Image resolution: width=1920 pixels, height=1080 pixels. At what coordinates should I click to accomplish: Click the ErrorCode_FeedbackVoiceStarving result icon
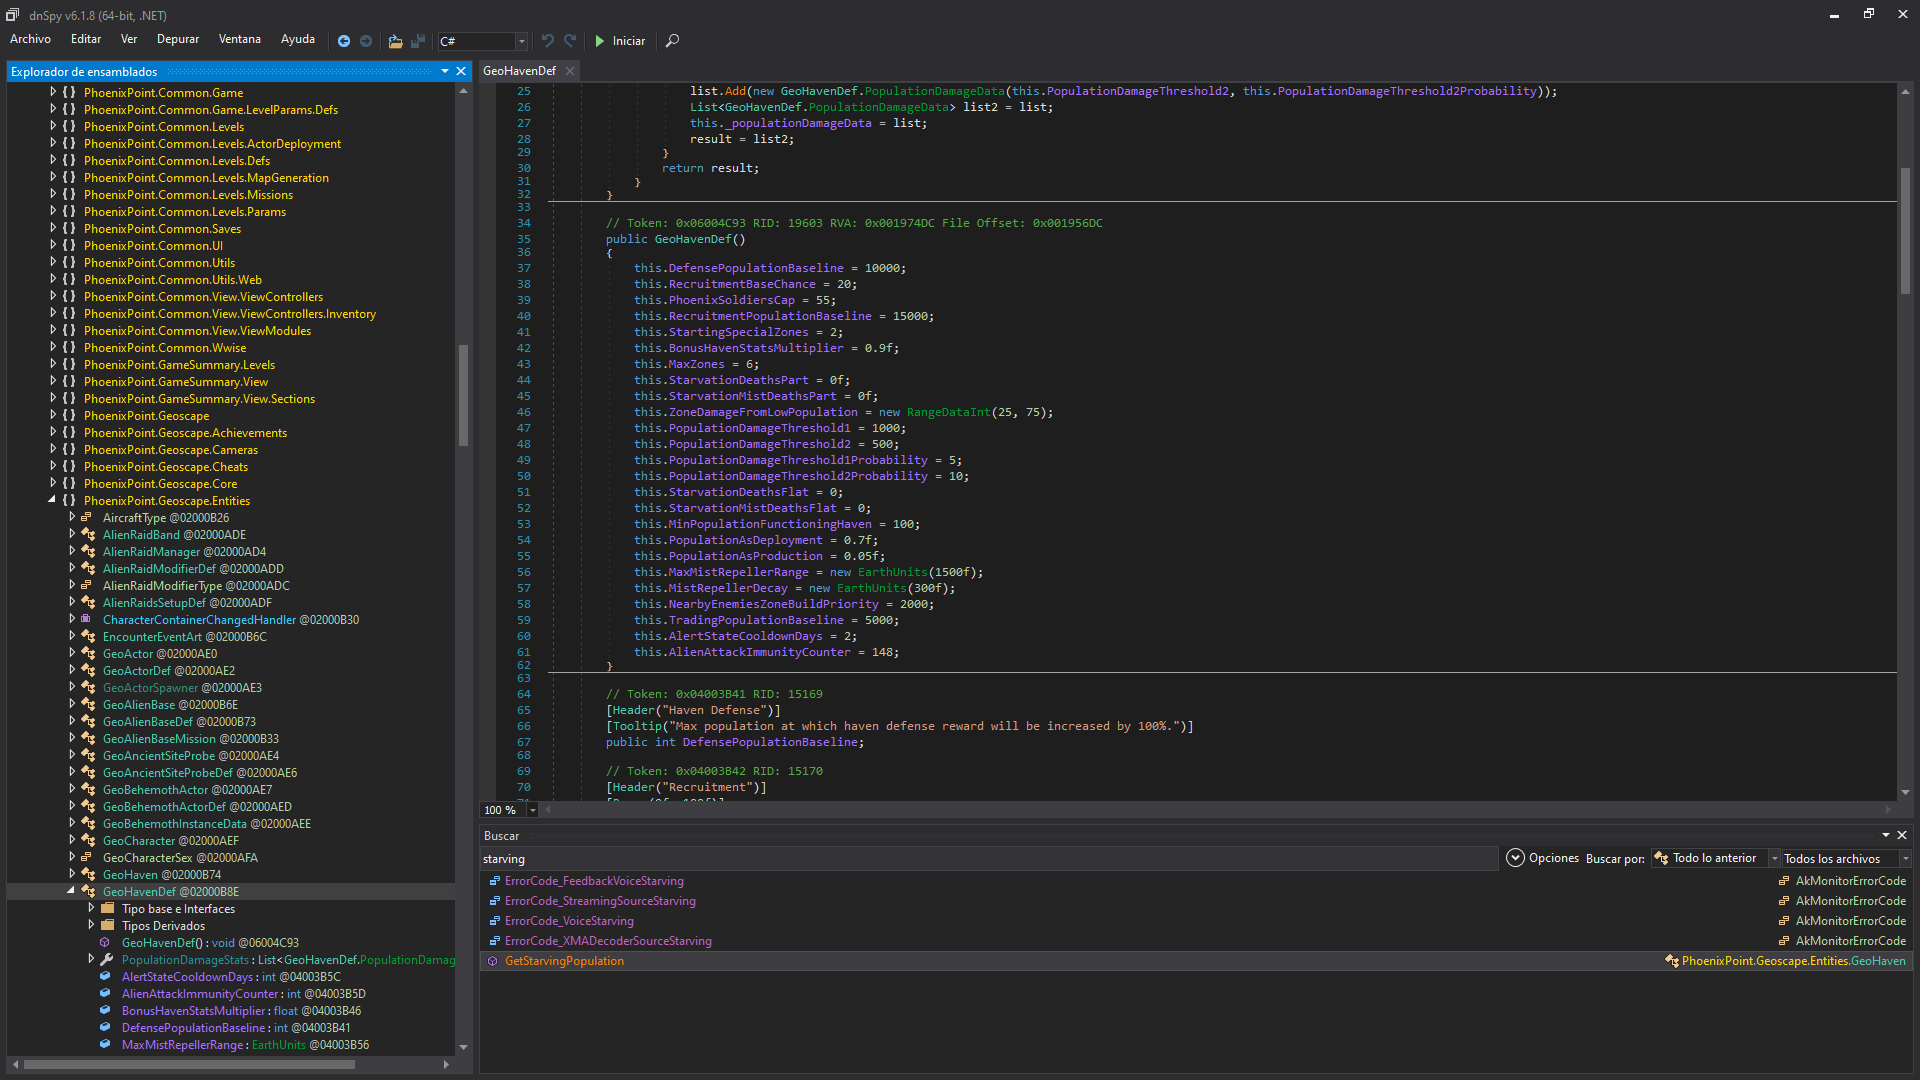[495, 881]
